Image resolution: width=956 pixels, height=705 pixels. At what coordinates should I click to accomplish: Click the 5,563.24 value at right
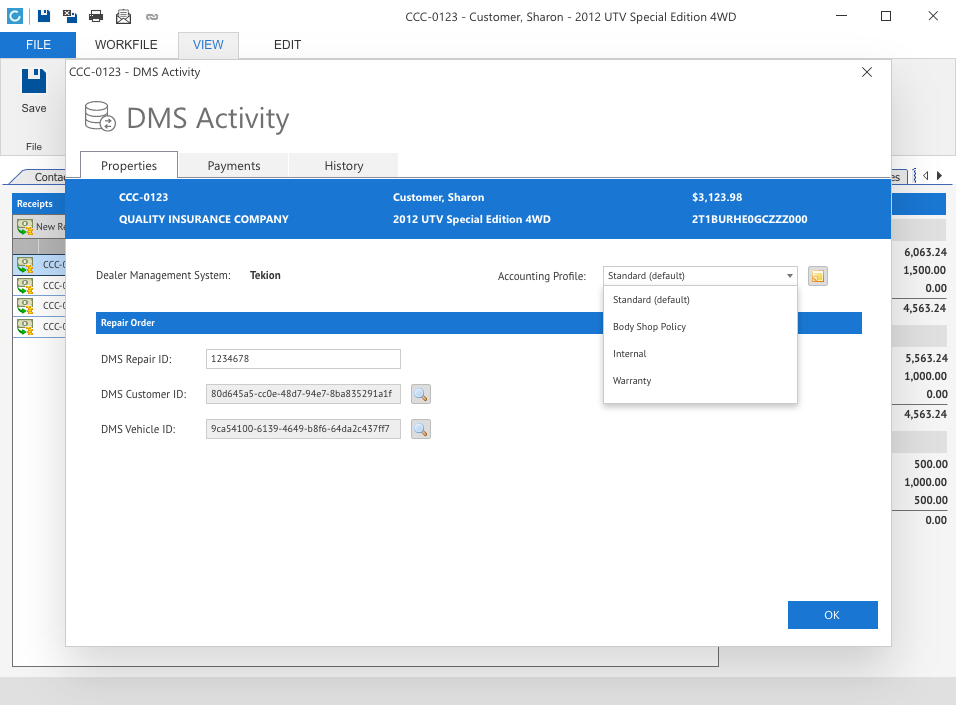pos(926,358)
